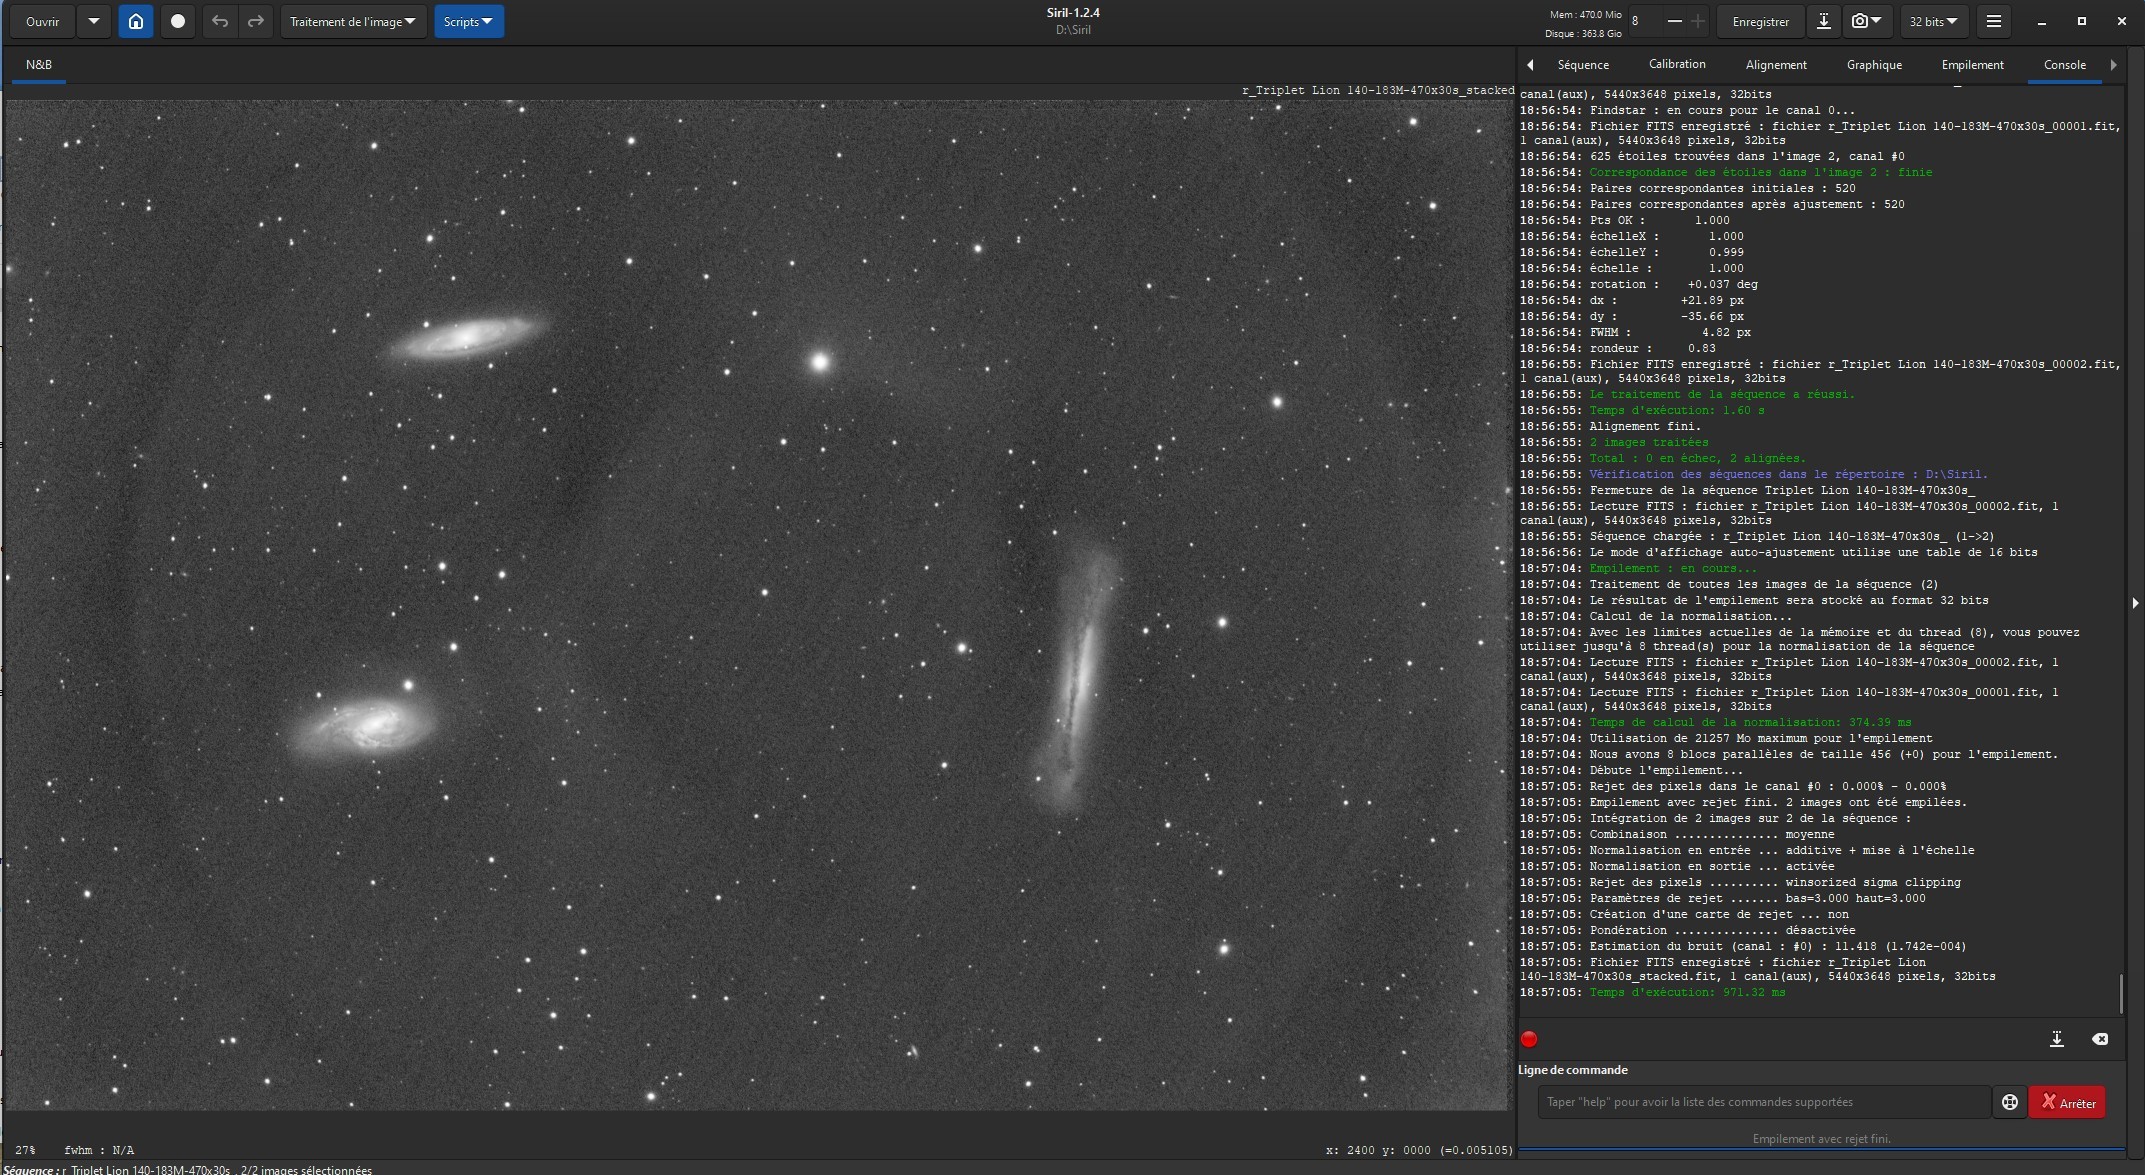Click the redo arrow icon
The image size is (2145, 1175).
[256, 21]
